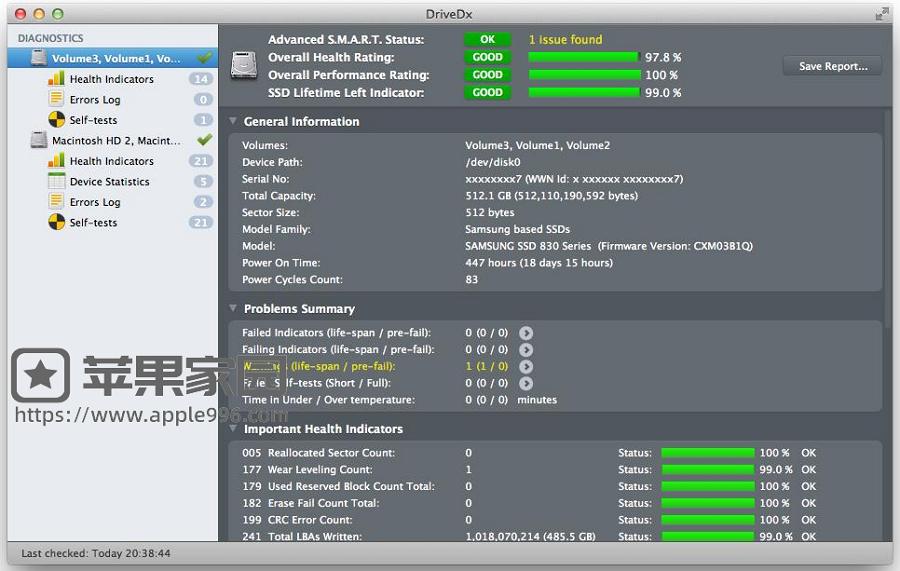The height and width of the screenshot is (571, 900).
Task: Click the notepad icon of first Errors Log
Action: (x=56, y=99)
